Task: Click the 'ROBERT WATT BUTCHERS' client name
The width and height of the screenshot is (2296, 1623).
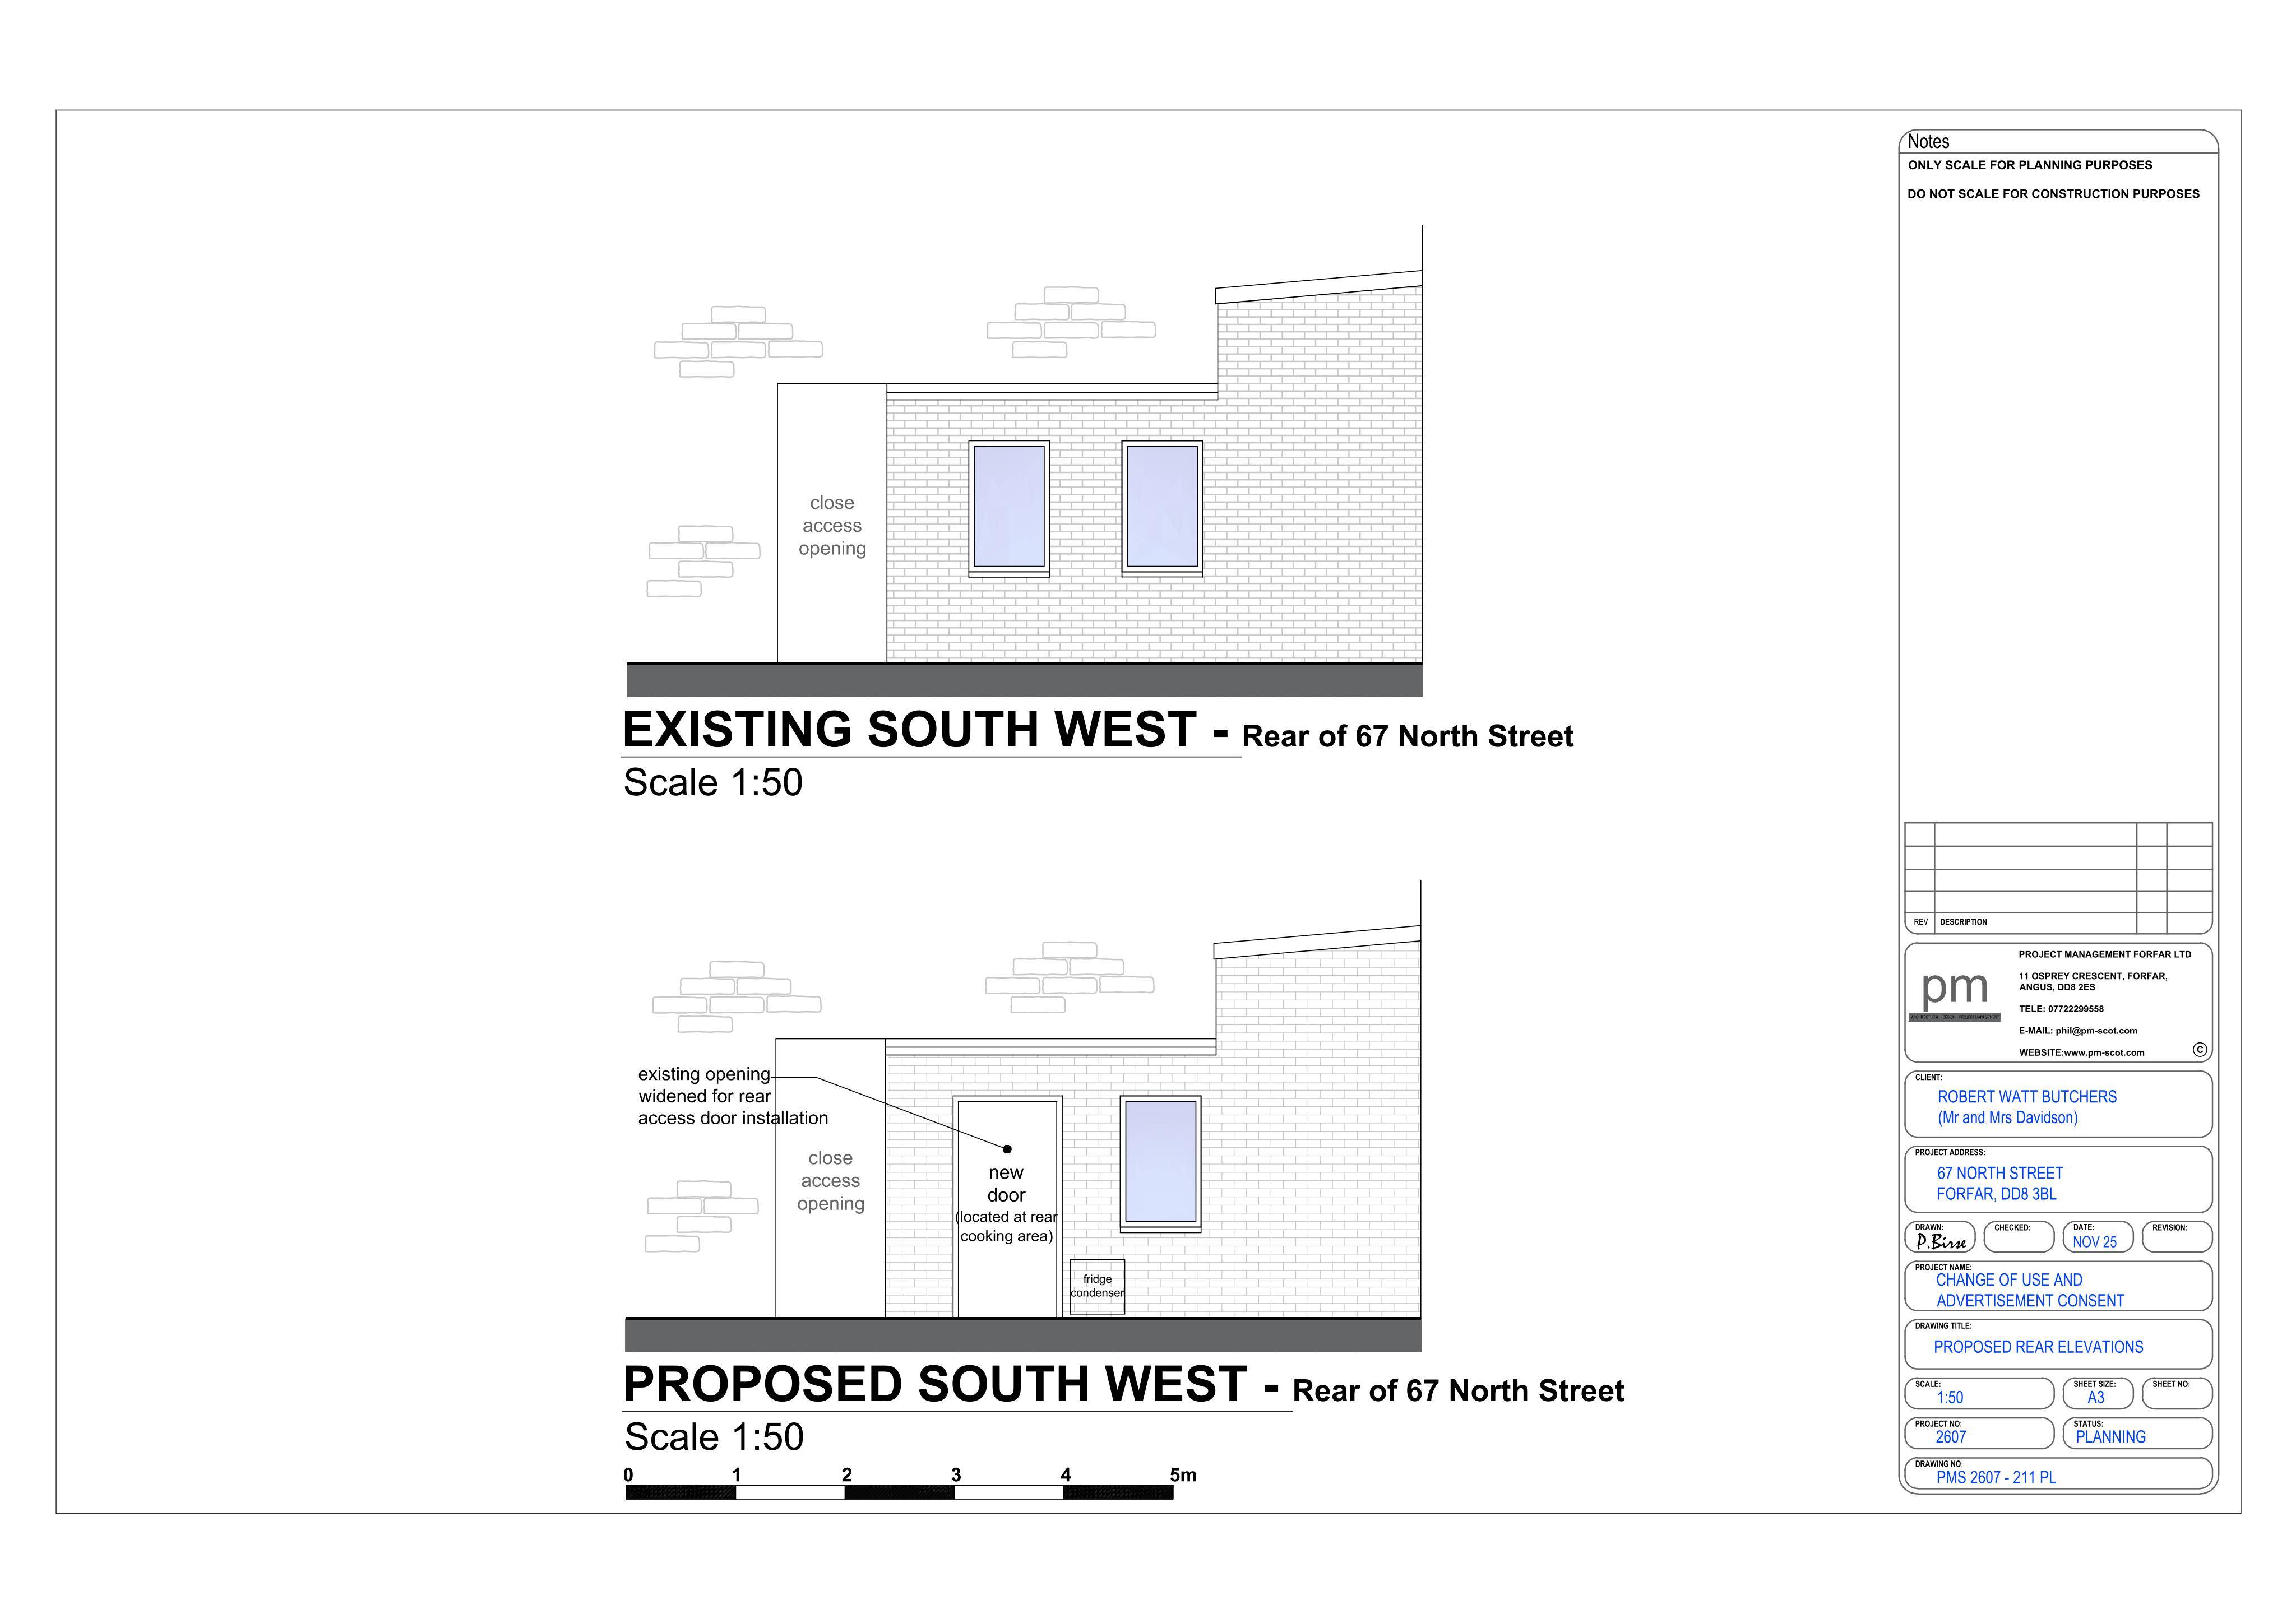Action: [x=2026, y=1097]
